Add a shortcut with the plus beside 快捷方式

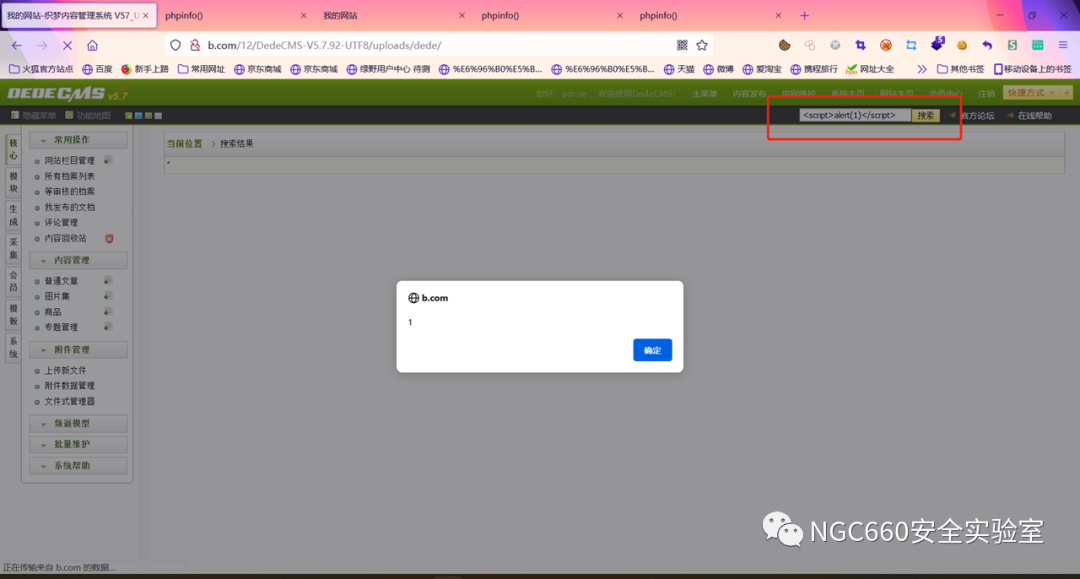[1067, 93]
